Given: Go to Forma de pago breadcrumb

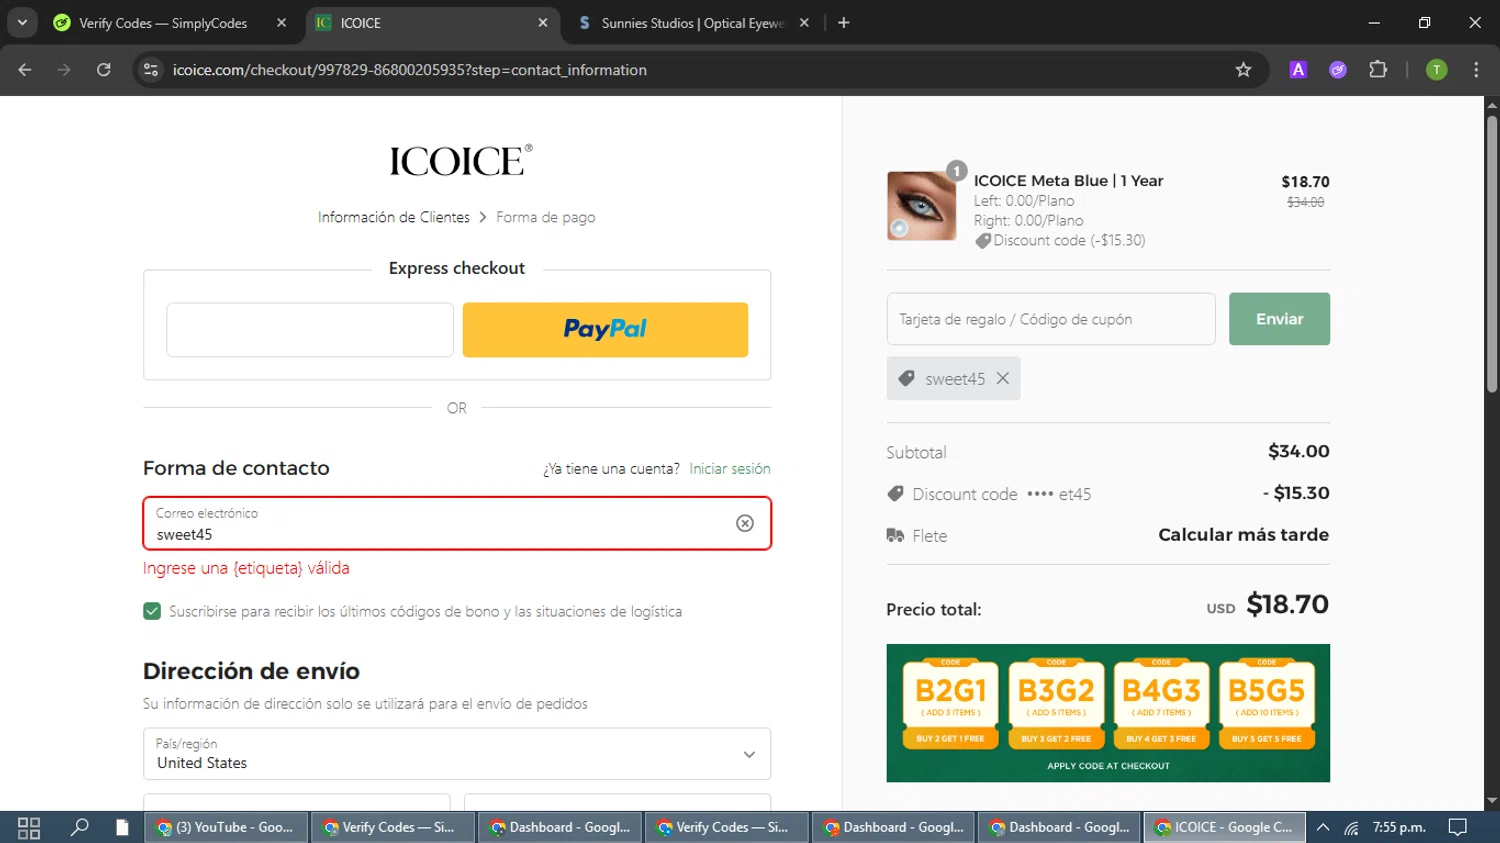Looking at the screenshot, I should pos(545,217).
